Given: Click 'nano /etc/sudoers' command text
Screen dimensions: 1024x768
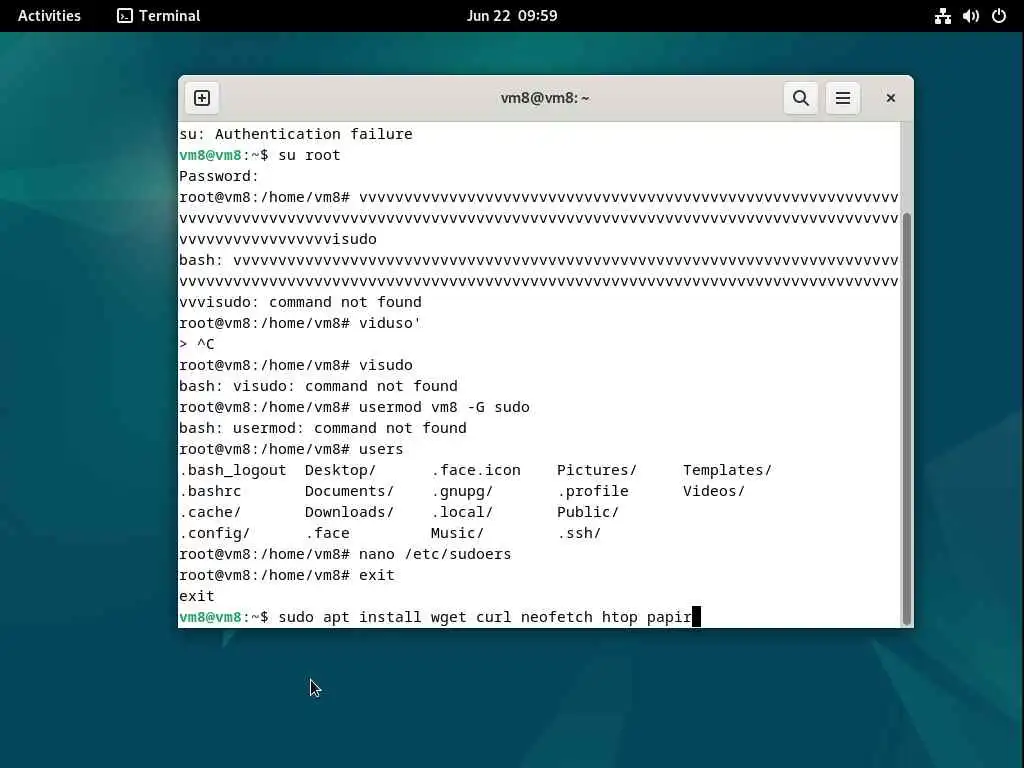Looking at the screenshot, I should (x=435, y=554).
